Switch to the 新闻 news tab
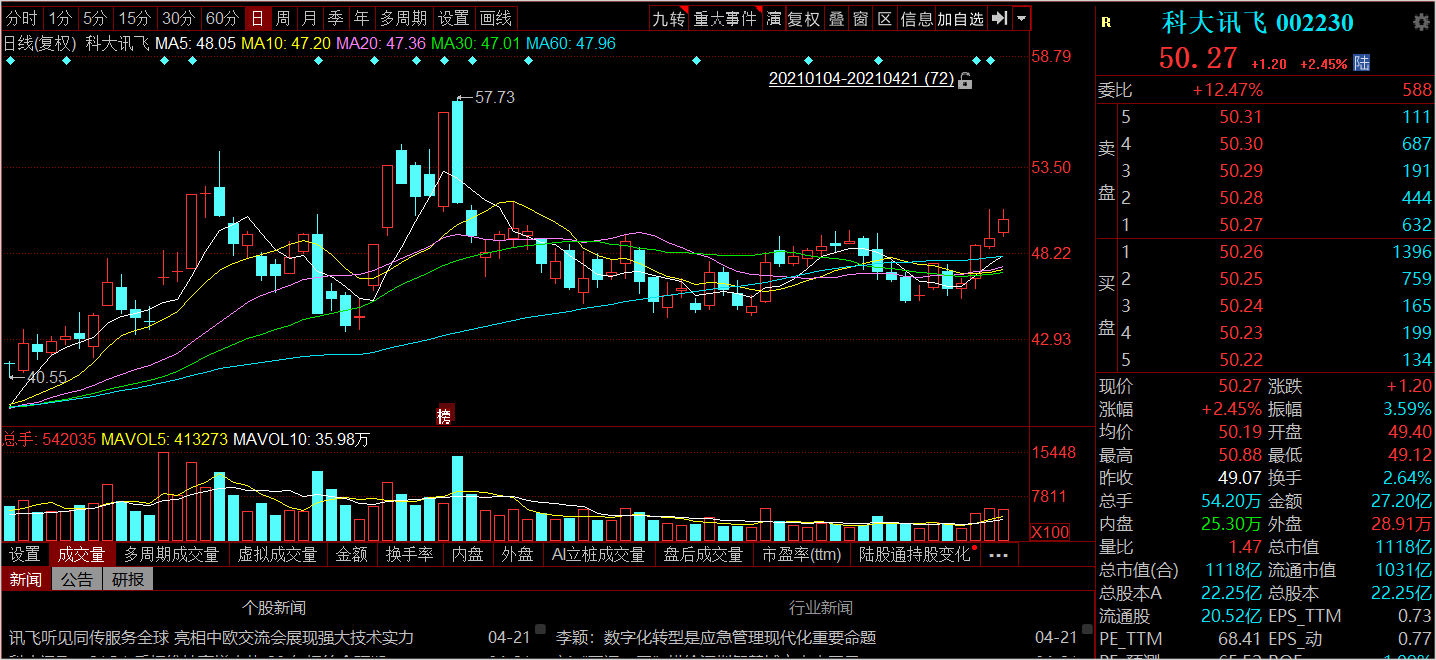The height and width of the screenshot is (660, 1436). click(x=26, y=579)
